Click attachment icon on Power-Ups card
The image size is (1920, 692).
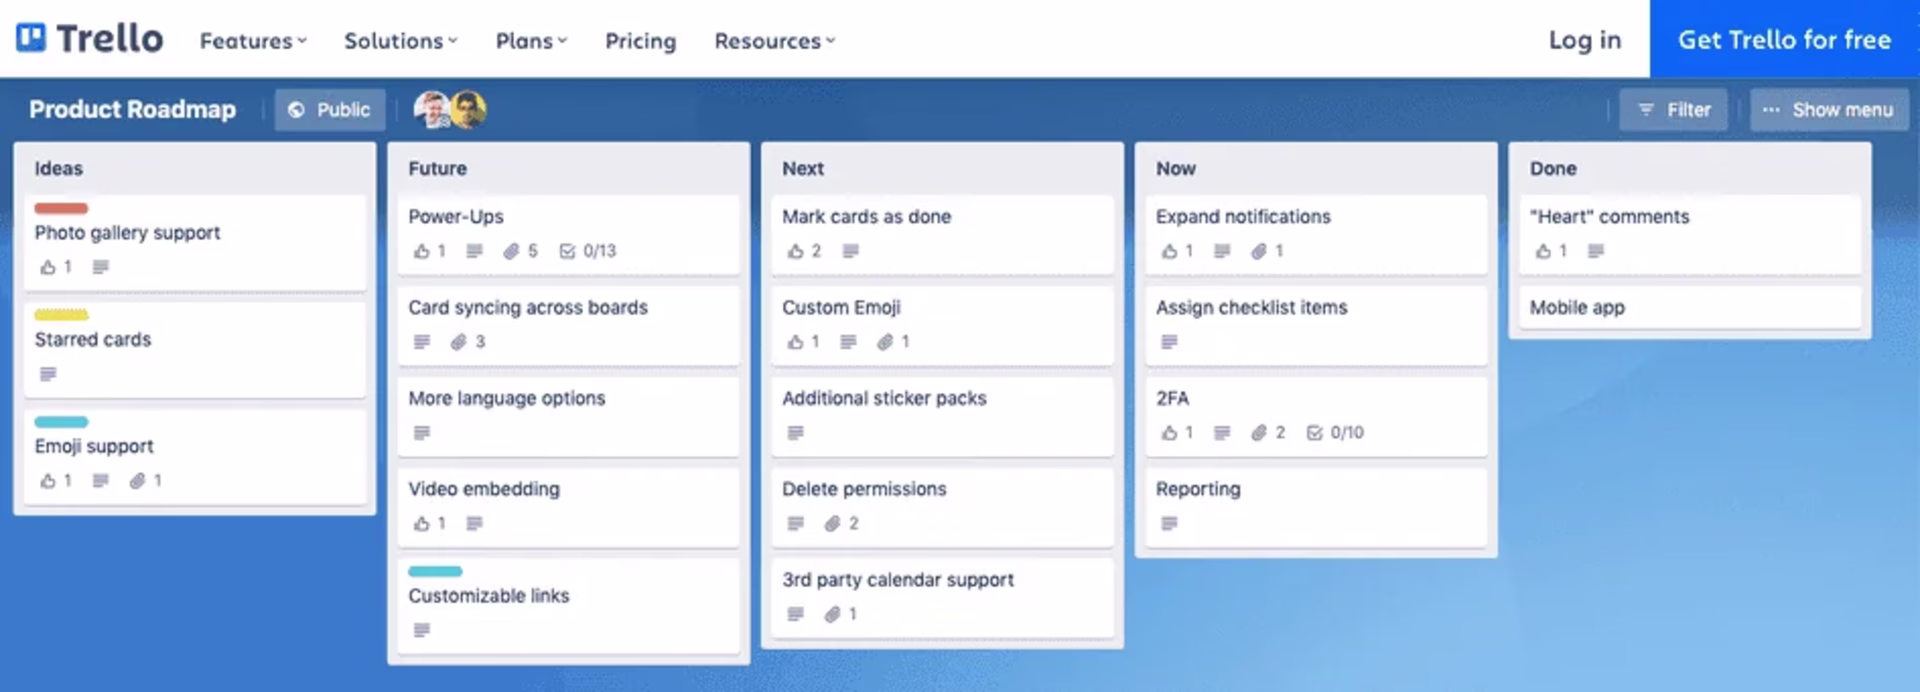click(511, 251)
